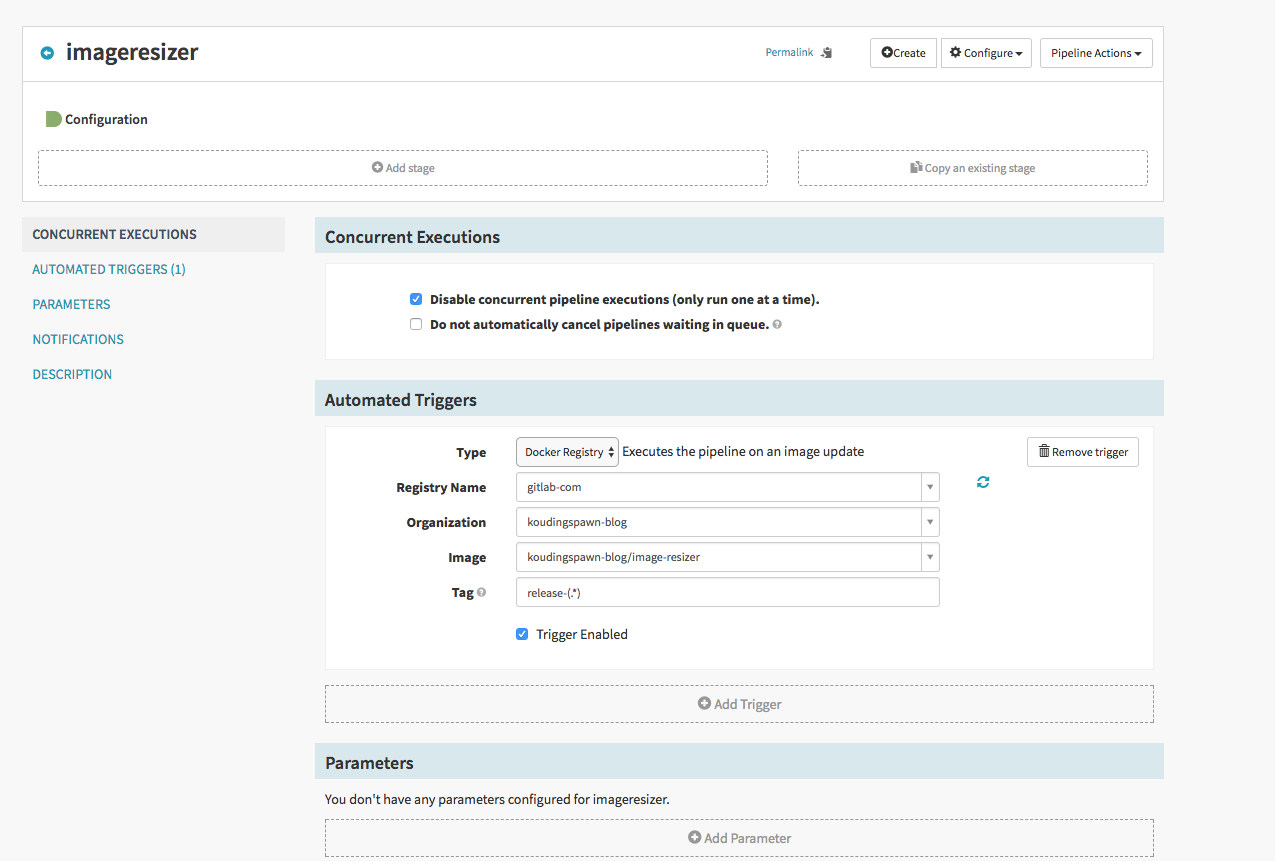
Task: Open help icon for queue cancel option
Action: (777, 325)
